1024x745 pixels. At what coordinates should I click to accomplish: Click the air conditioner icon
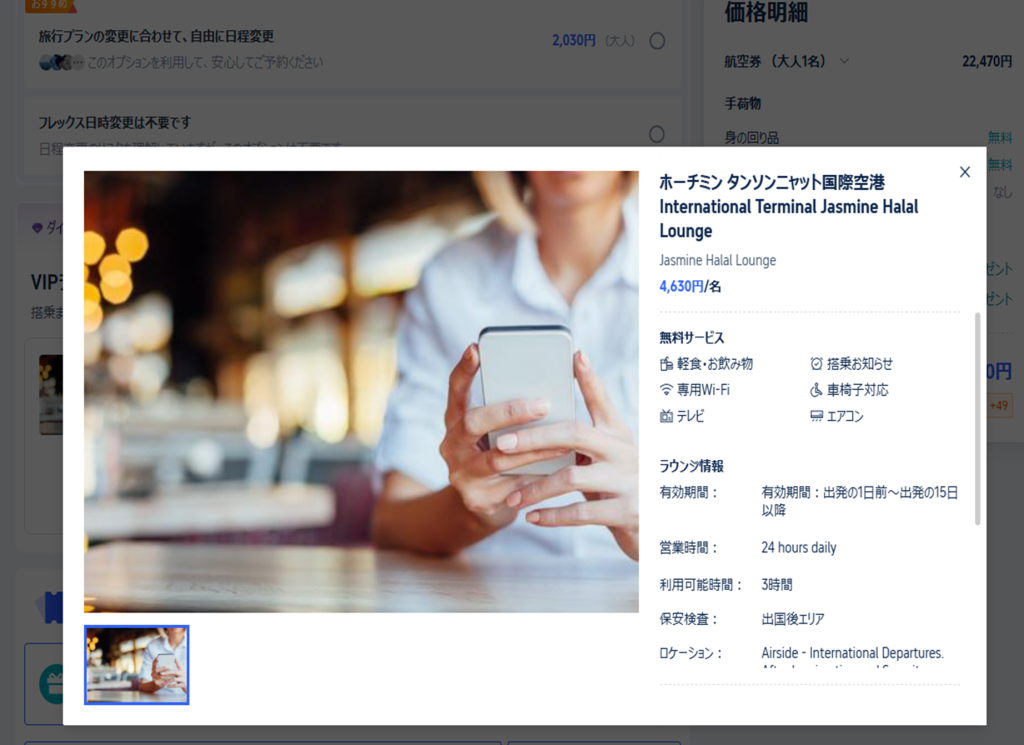pyautogui.click(x=816, y=416)
